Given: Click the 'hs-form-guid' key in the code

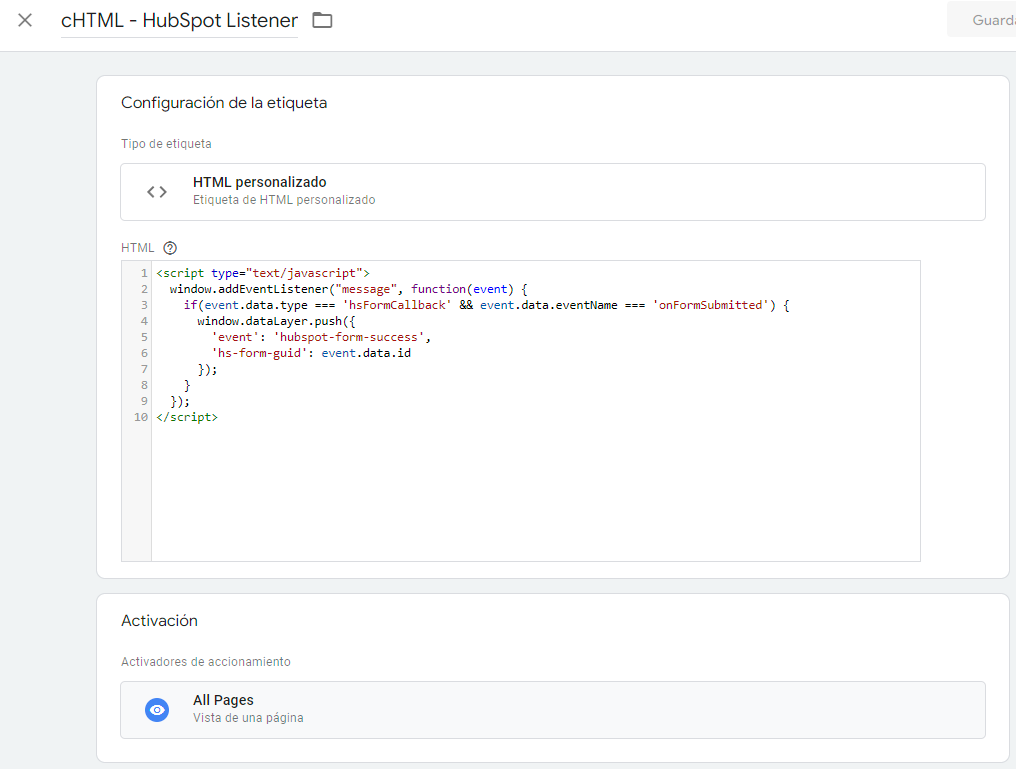Looking at the screenshot, I should point(262,353).
